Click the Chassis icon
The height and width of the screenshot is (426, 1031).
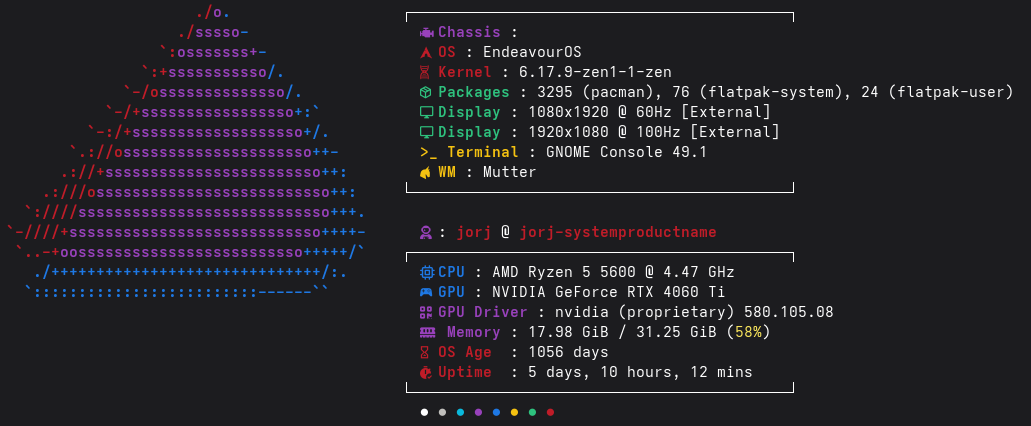coord(426,32)
